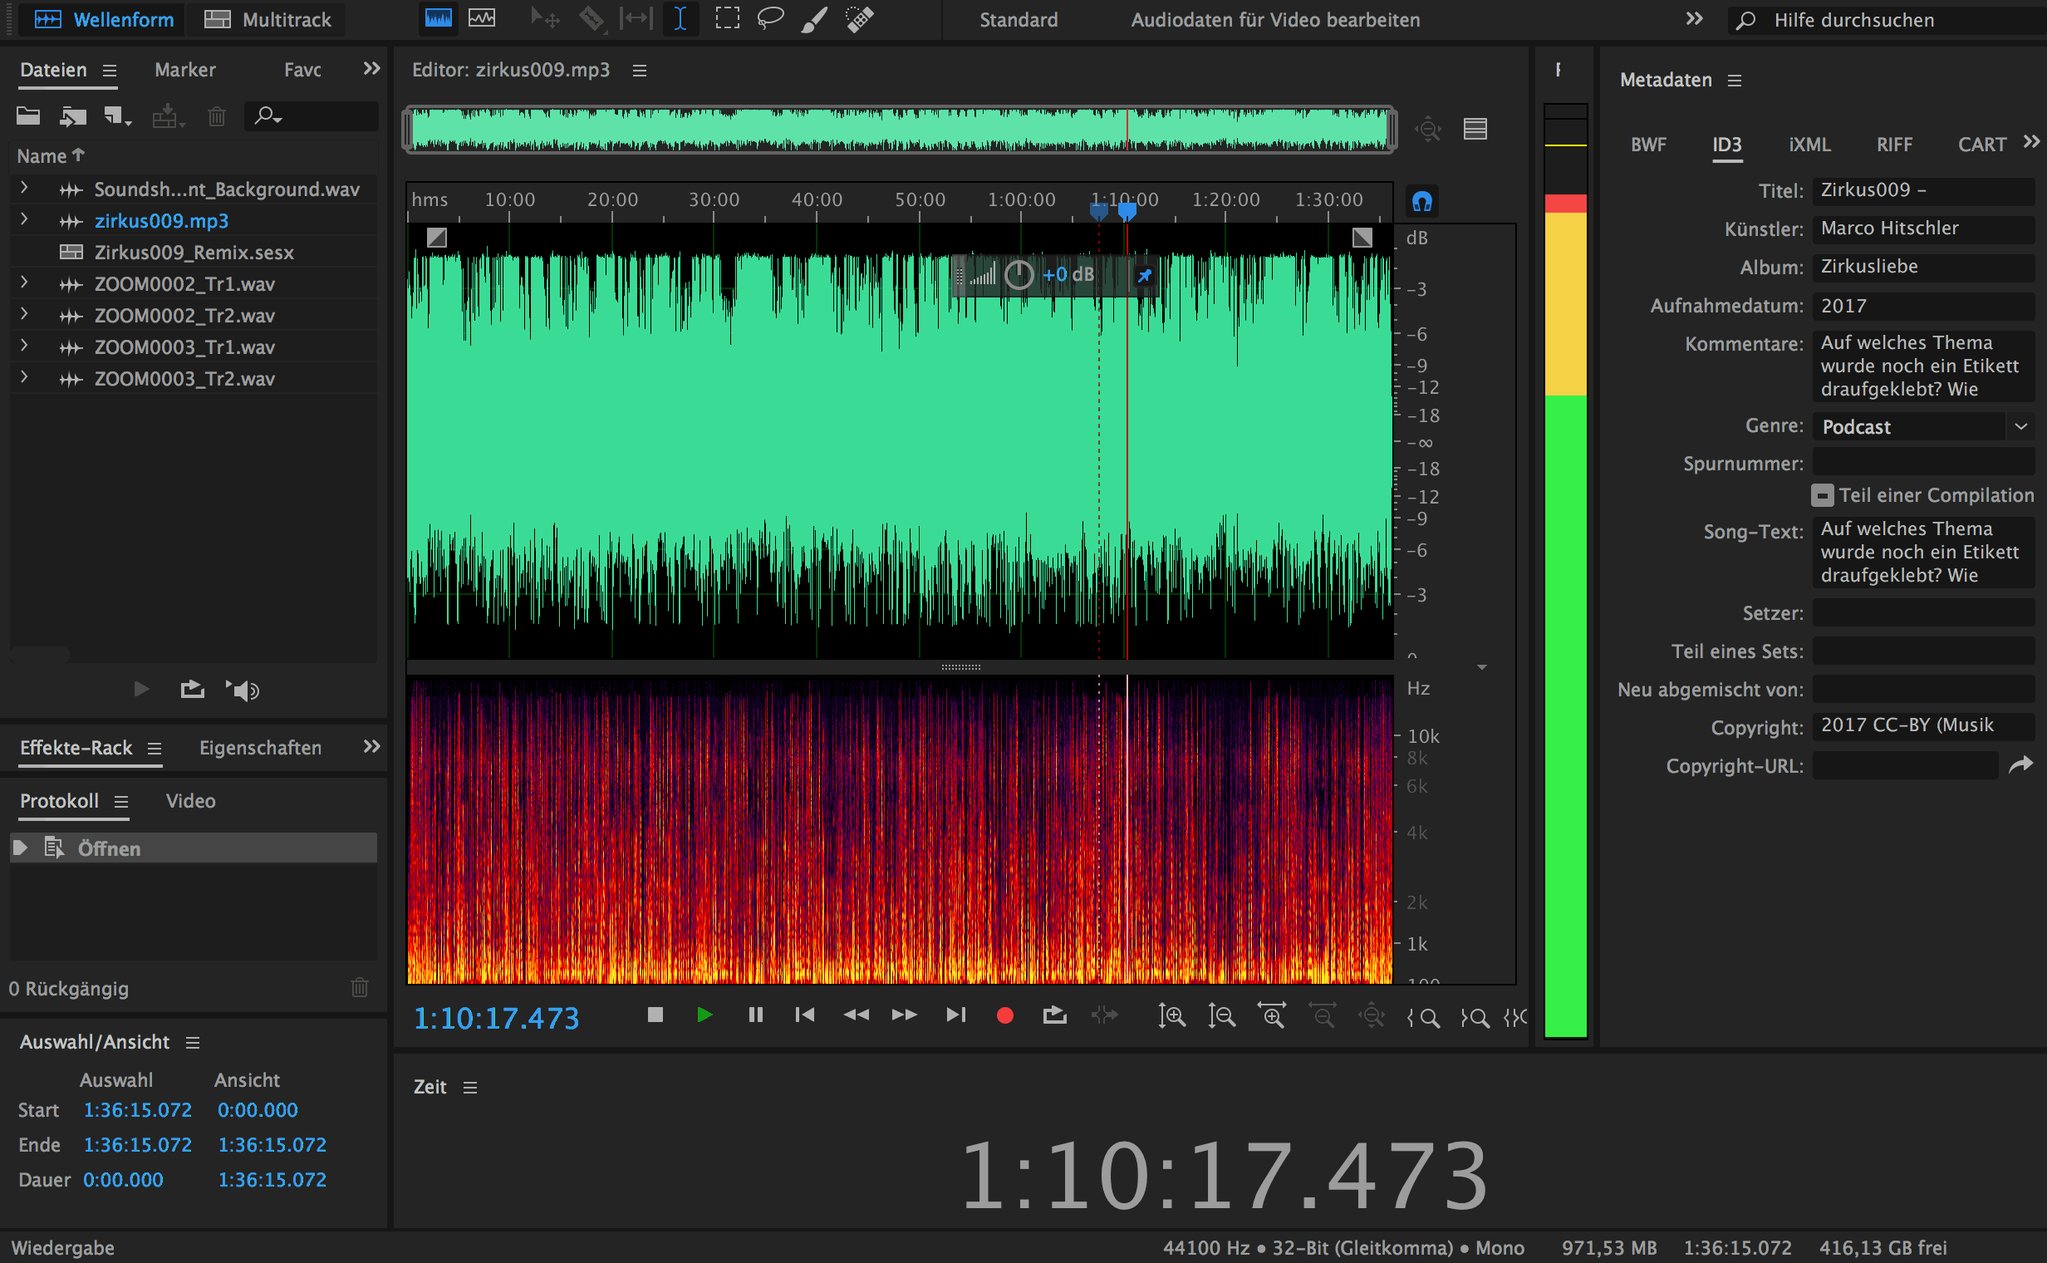The height and width of the screenshot is (1263, 2047).
Task: Switch to Video tab
Action: tap(191, 801)
